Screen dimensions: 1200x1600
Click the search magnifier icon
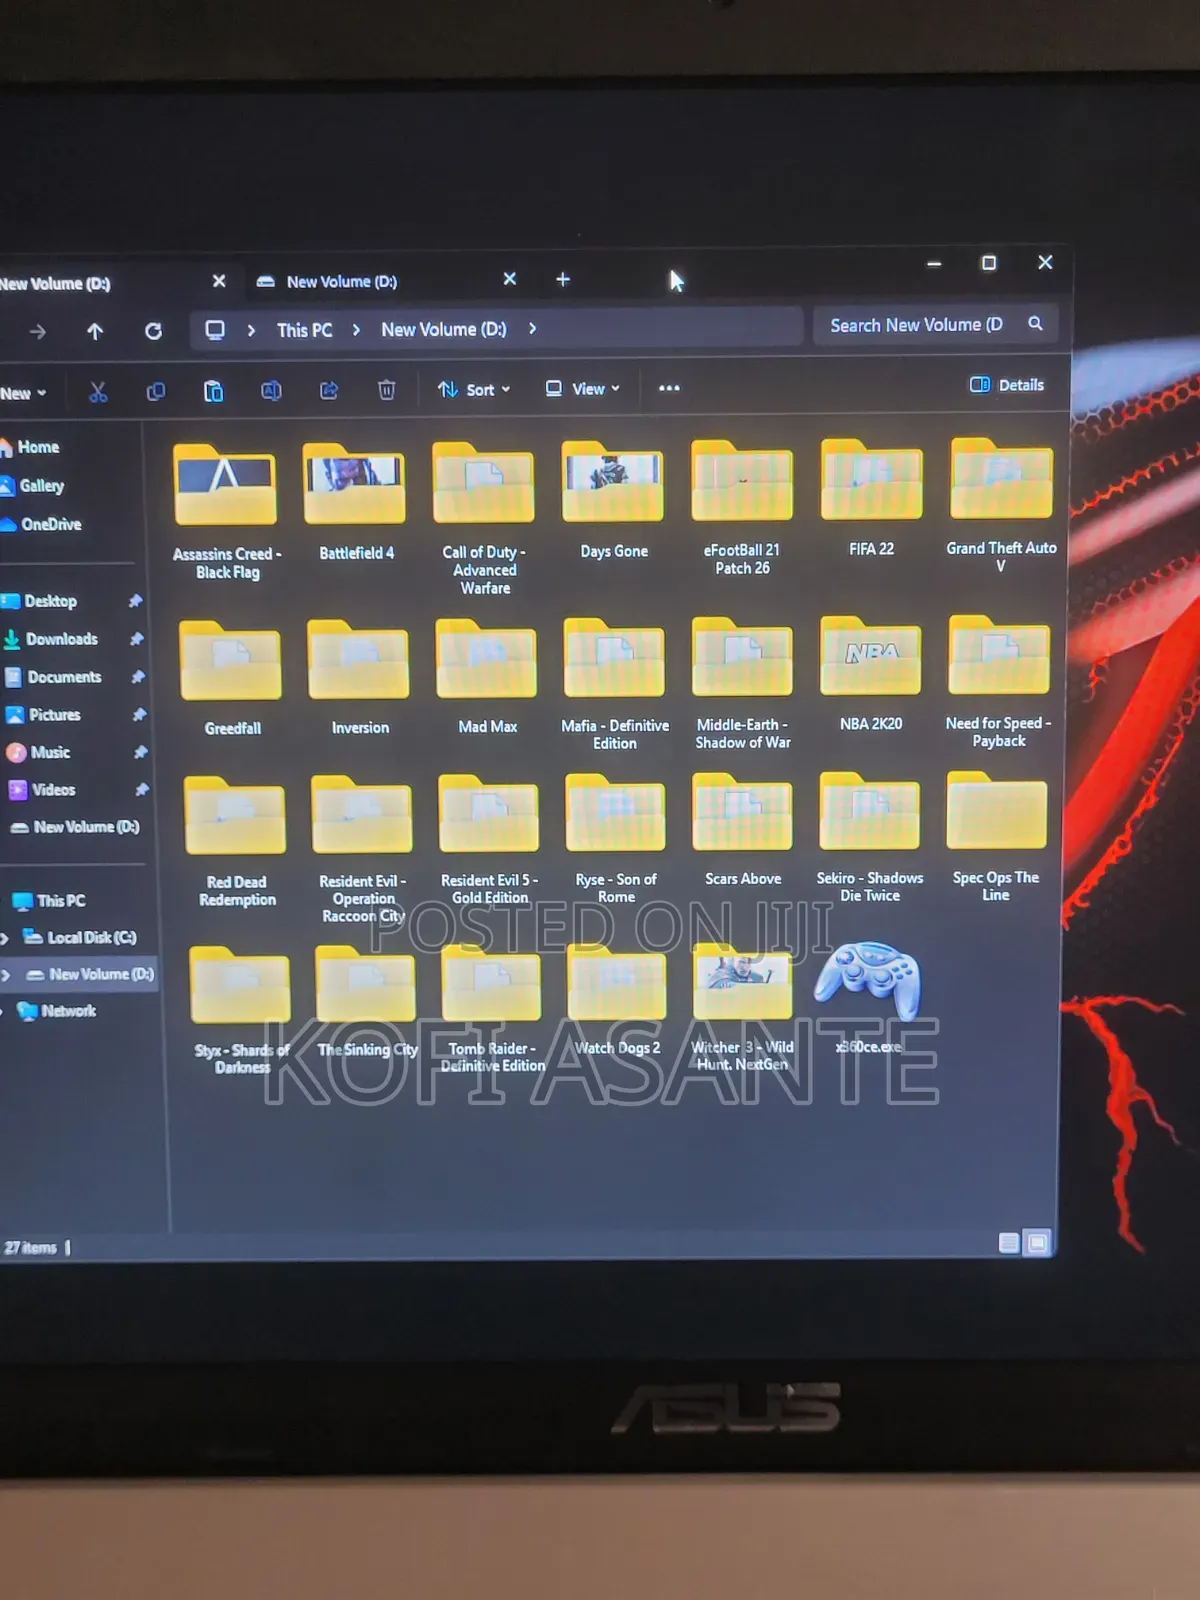coord(1035,323)
